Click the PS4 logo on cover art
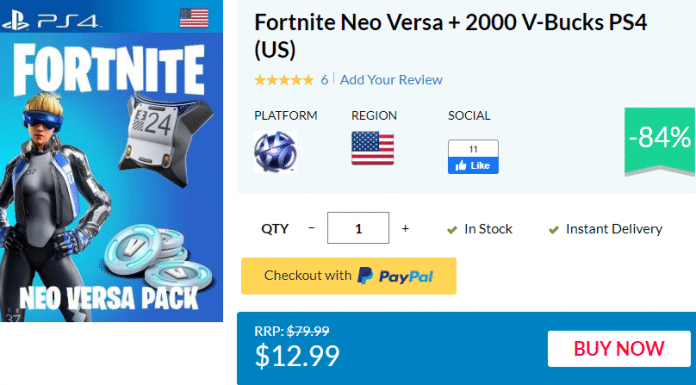This screenshot has height=385, width=696. (50, 21)
